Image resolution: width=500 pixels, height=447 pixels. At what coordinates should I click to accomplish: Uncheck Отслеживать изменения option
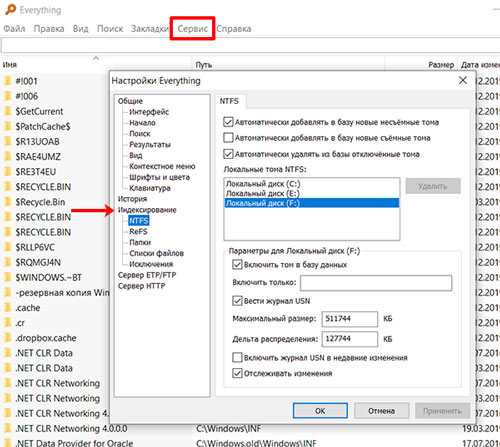(237, 373)
